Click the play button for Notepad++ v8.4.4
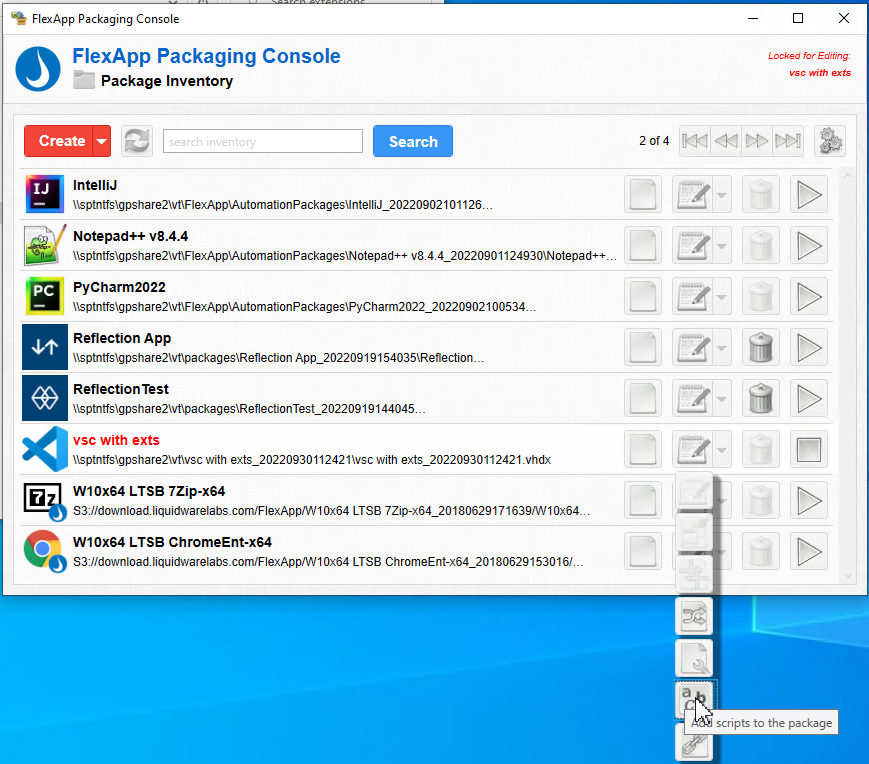Image resolution: width=869 pixels, height=764 pixels. point(809,245)
